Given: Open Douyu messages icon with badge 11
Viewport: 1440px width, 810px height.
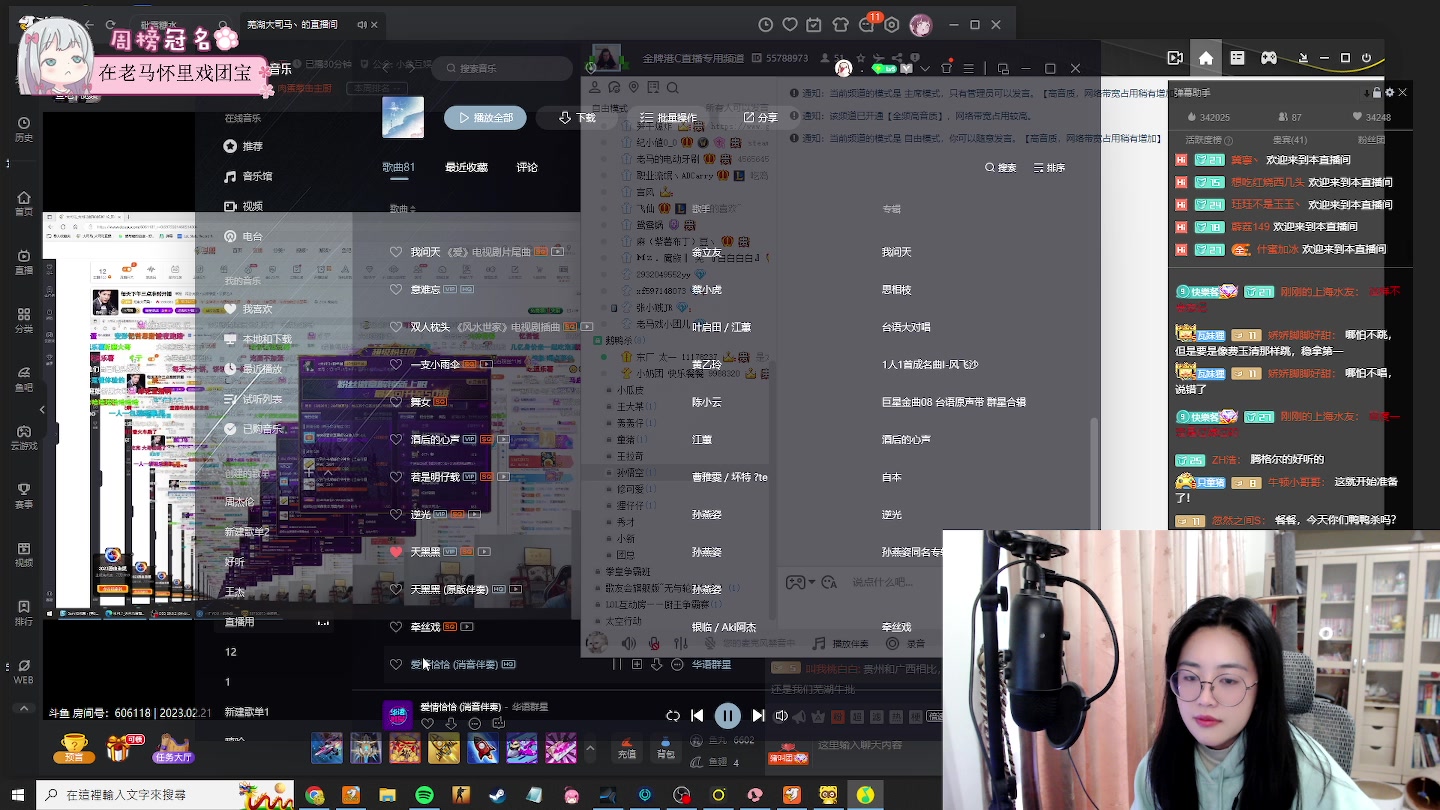Looking at the screenshot, I should 867,24.
